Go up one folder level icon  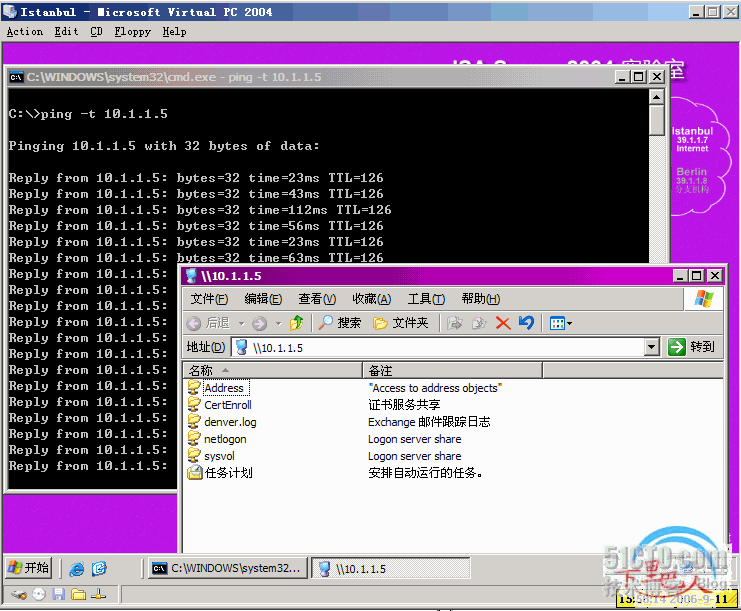pyautogui.click(x=297, y=323)
